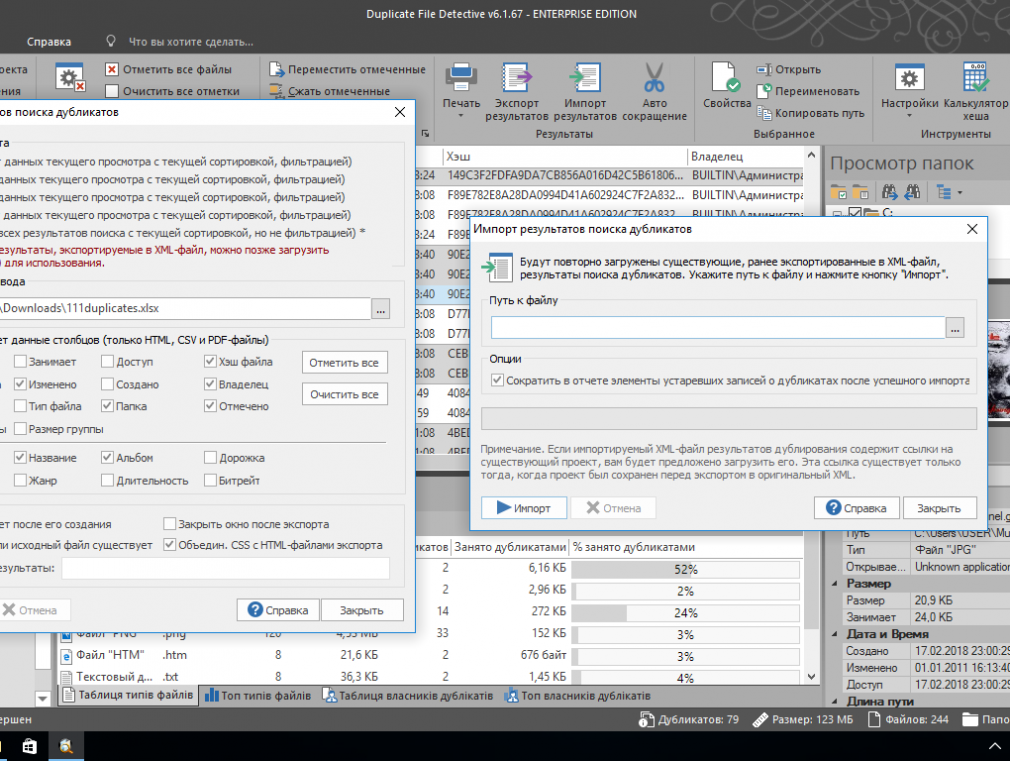The width and height of the screenshot is (1010, 761).
Task: Toggle the Создано column checkbox
Action: pos(108,384)
